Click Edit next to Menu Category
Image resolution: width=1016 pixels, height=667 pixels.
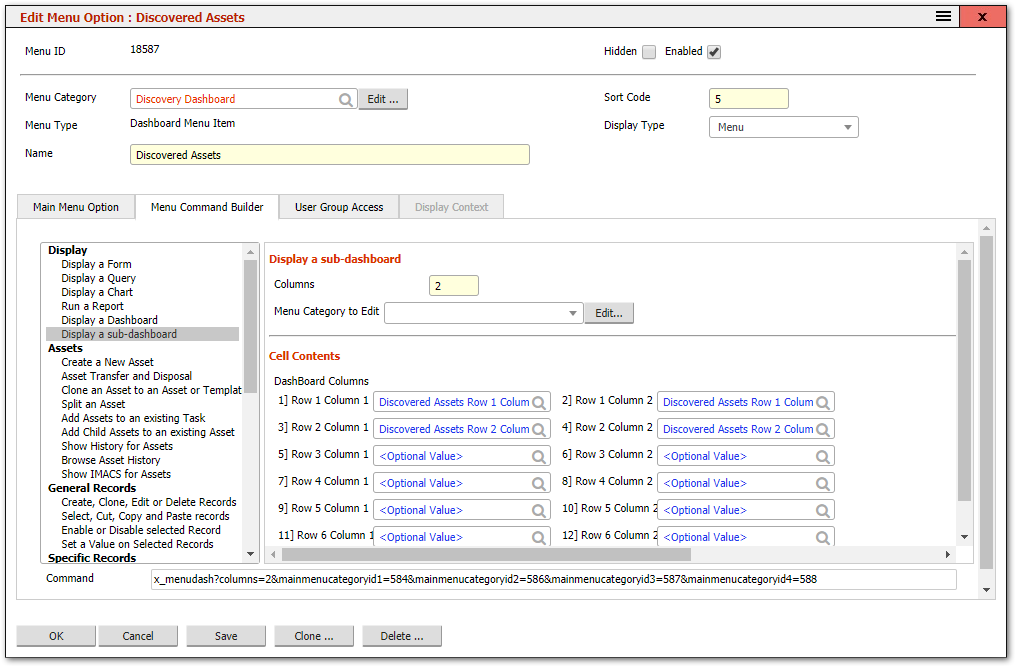click(384, 99)
